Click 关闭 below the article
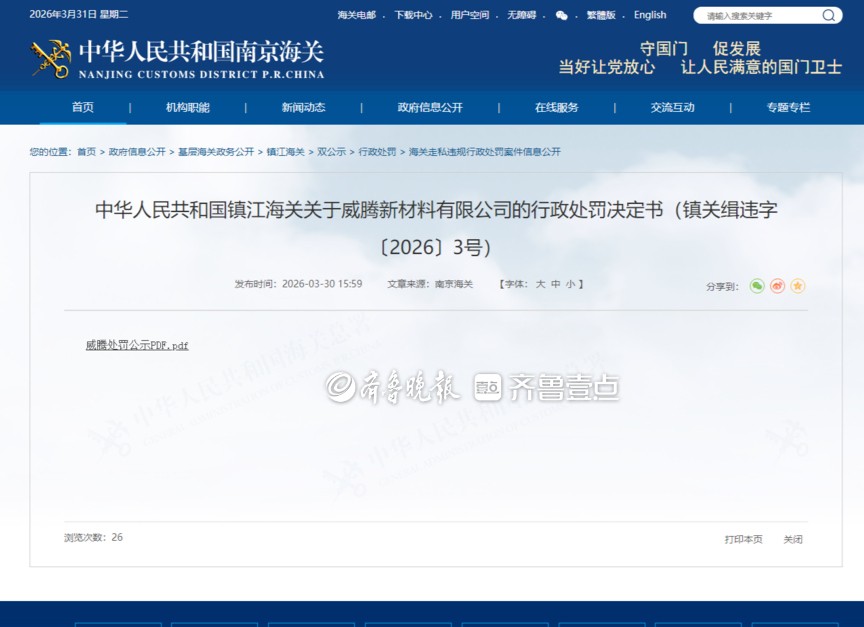The image size is (864, 627). tap(792, 539)
